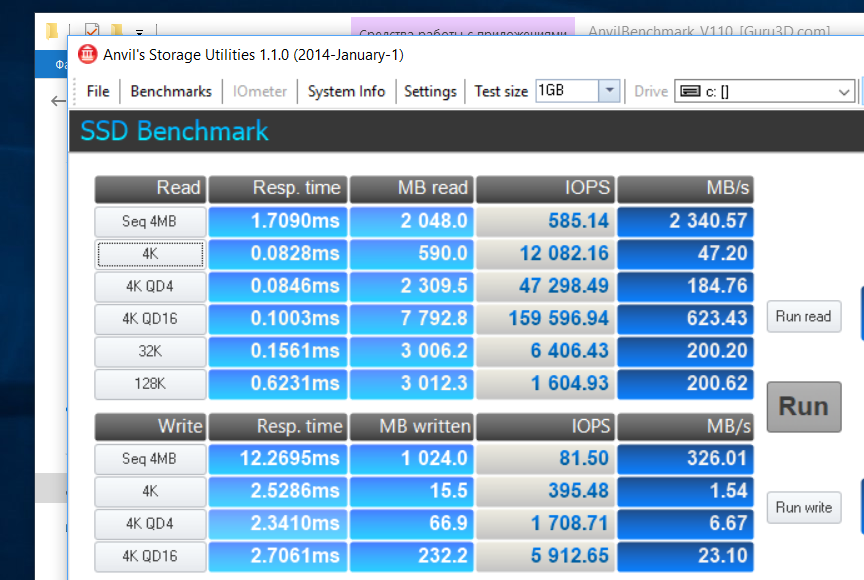Click the 66.9 MB written cell
Screen dimensions: 864x580
pos(411,524)
